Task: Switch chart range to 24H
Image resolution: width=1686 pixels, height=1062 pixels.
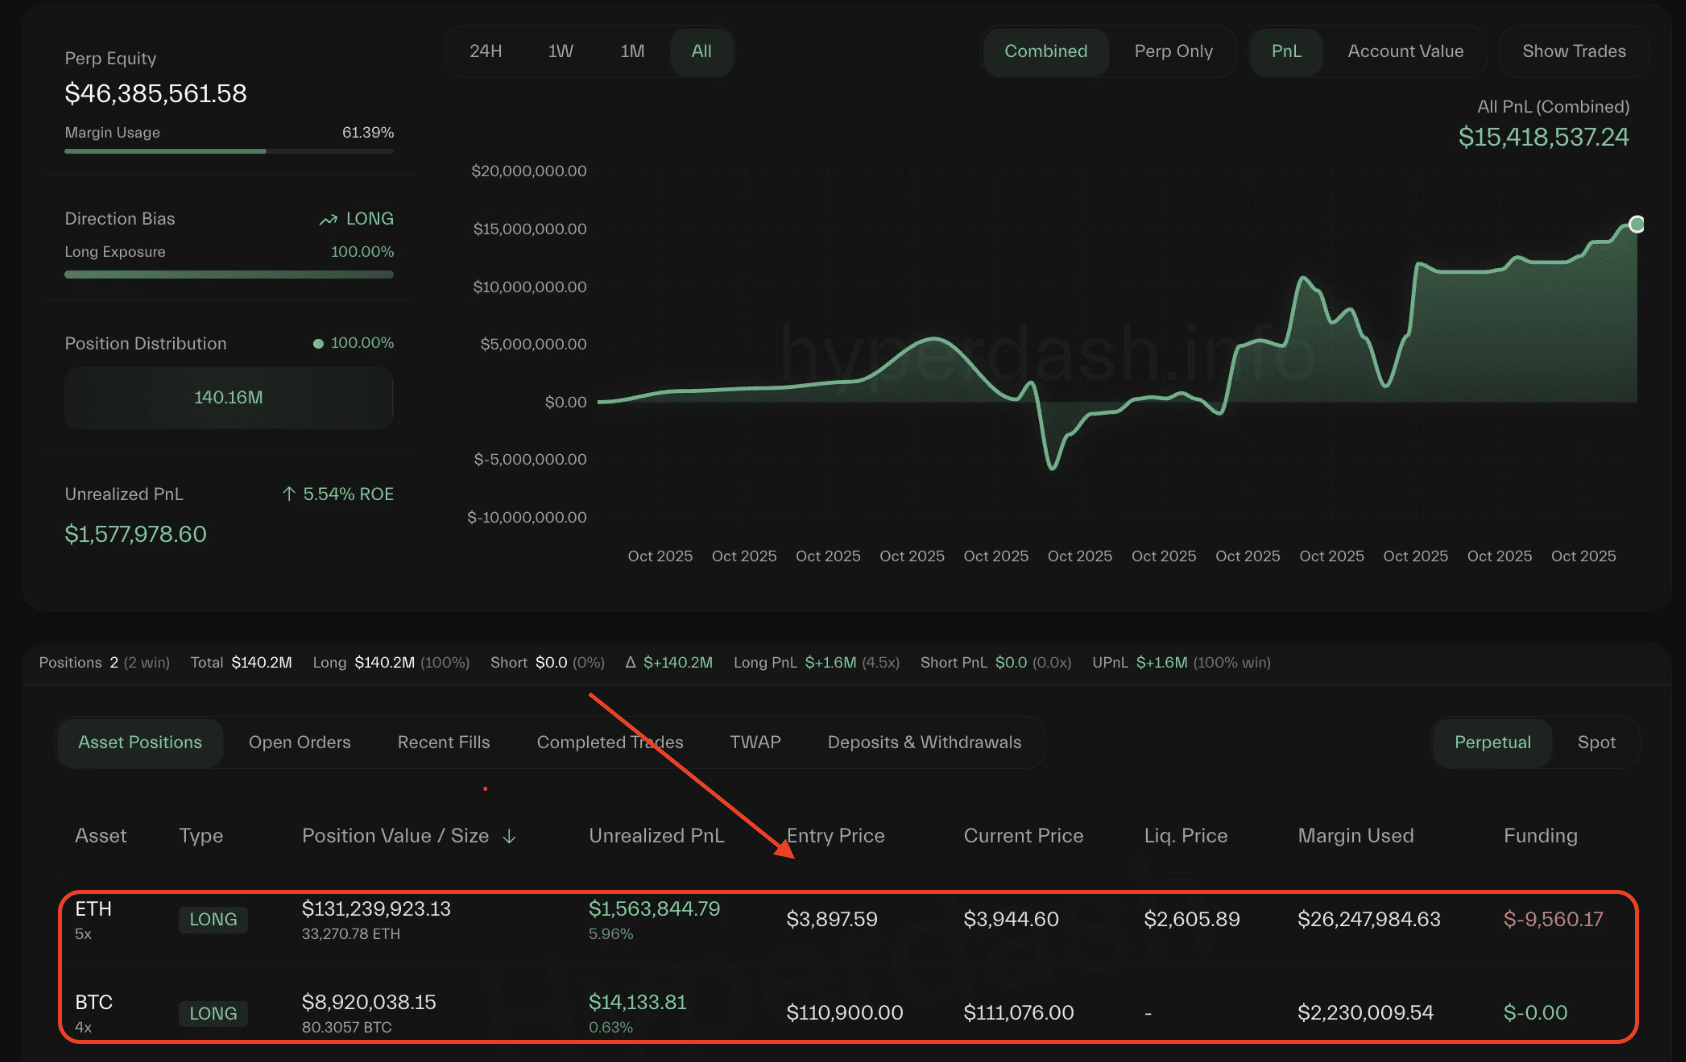Action: click(486, 51)
